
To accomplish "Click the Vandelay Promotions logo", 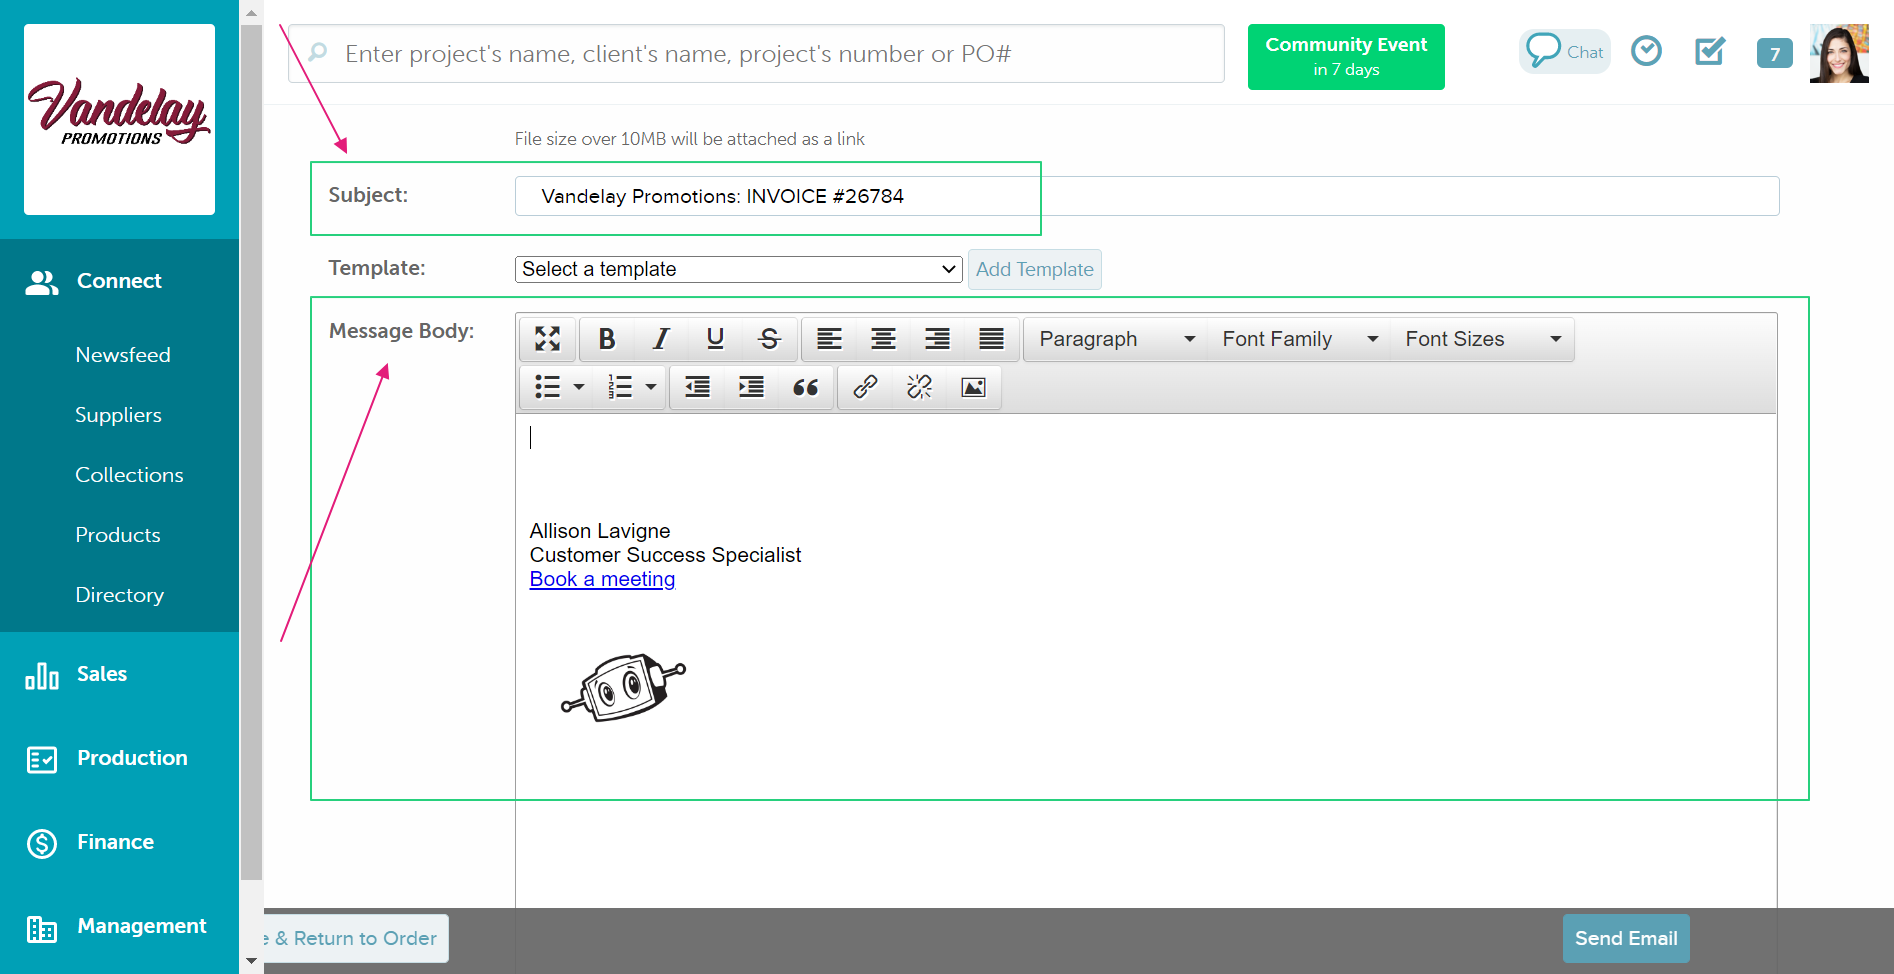I will pyautogui.click(x=119, y=119).
